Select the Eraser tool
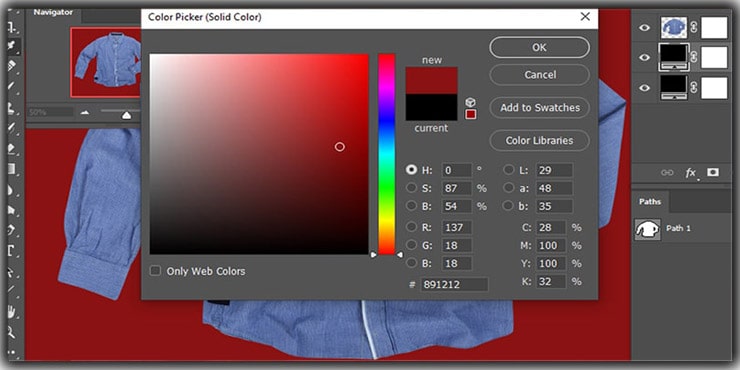The width and height of the screenshot is (740, 370). pos(12,149)
